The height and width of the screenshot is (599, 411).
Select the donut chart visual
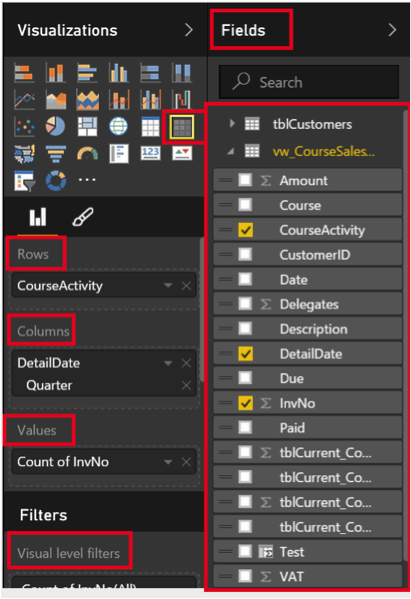coord(56,180)
